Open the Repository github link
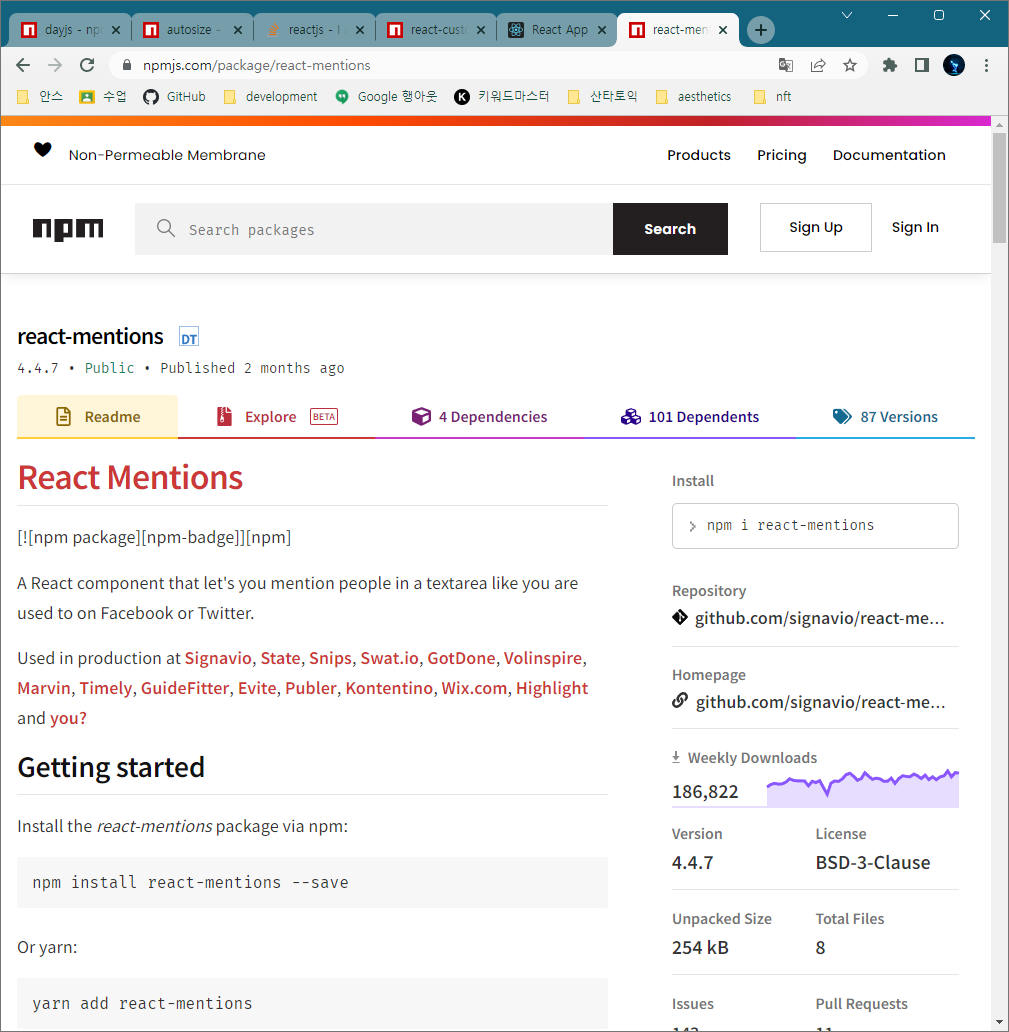Viewport: 1009px width, 1032px height. [819, 618]
